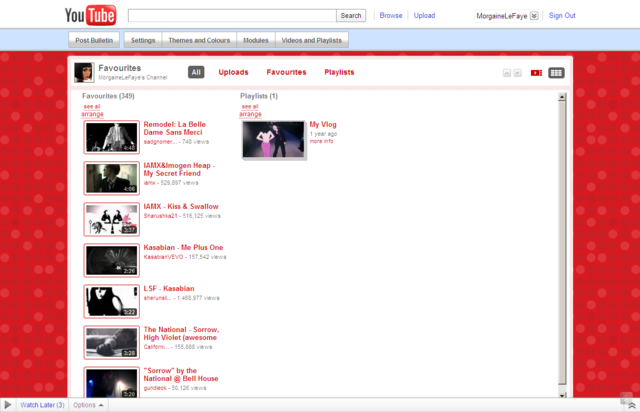Switch to player view icon

pyautogui.click(x=536, y=73)
